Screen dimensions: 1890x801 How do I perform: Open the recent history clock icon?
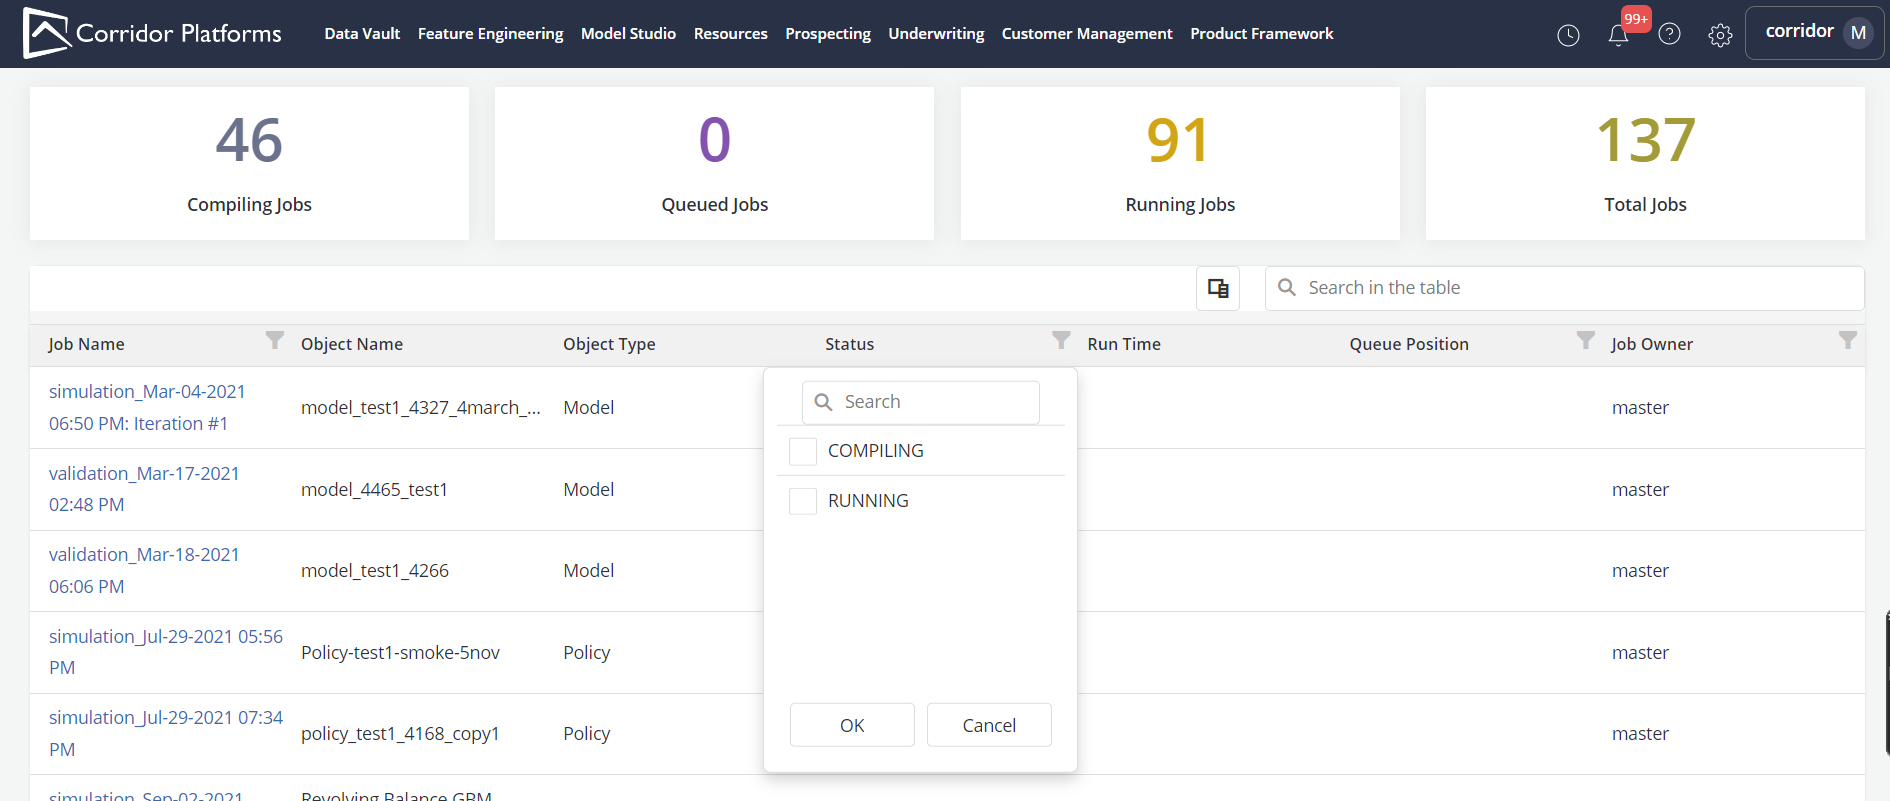pyautogui.click(x=1568, y=35)
